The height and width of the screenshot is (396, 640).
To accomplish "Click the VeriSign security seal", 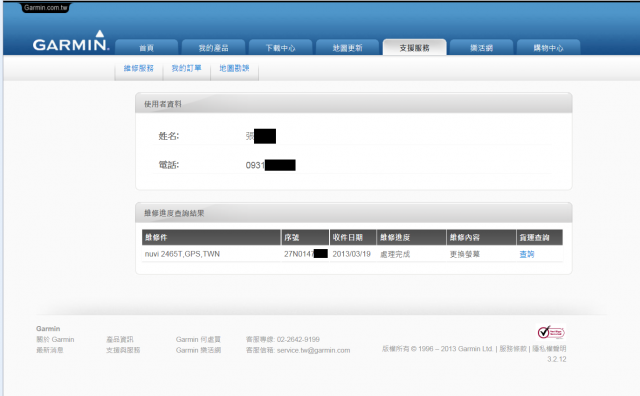I will pos(551,332).
